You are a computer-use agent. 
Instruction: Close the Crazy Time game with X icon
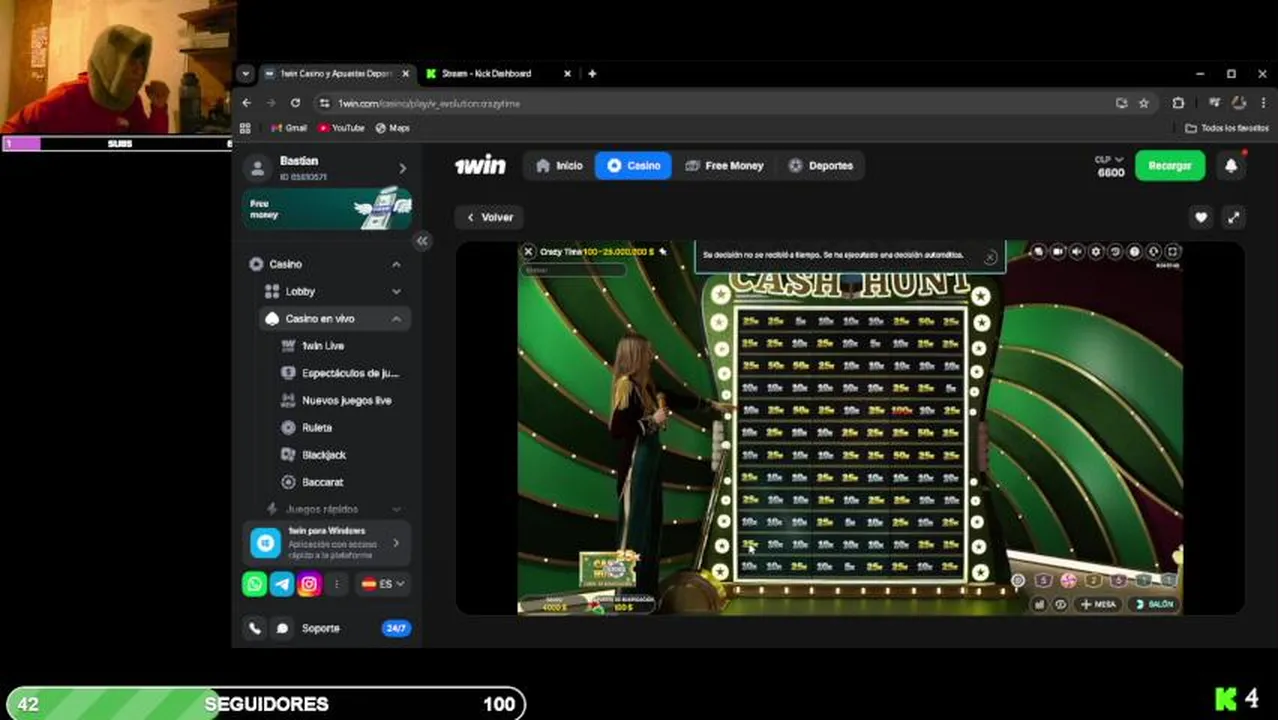529,252
